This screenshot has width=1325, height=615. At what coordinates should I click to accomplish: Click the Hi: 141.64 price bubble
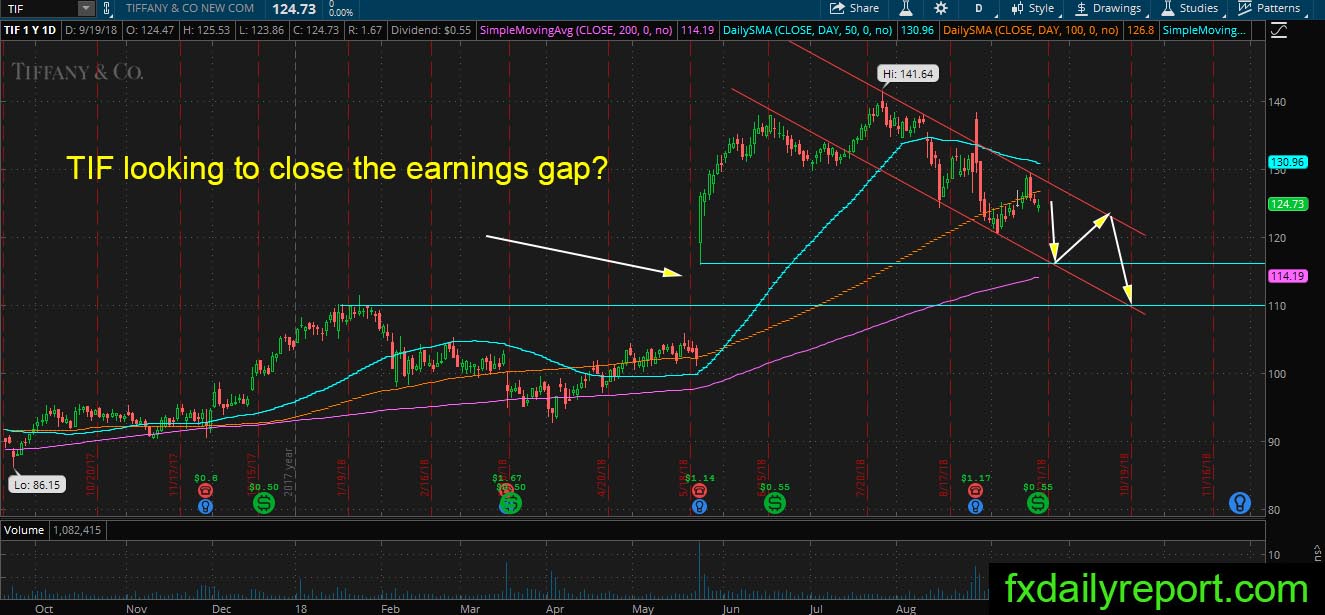(x=908, y=72)
